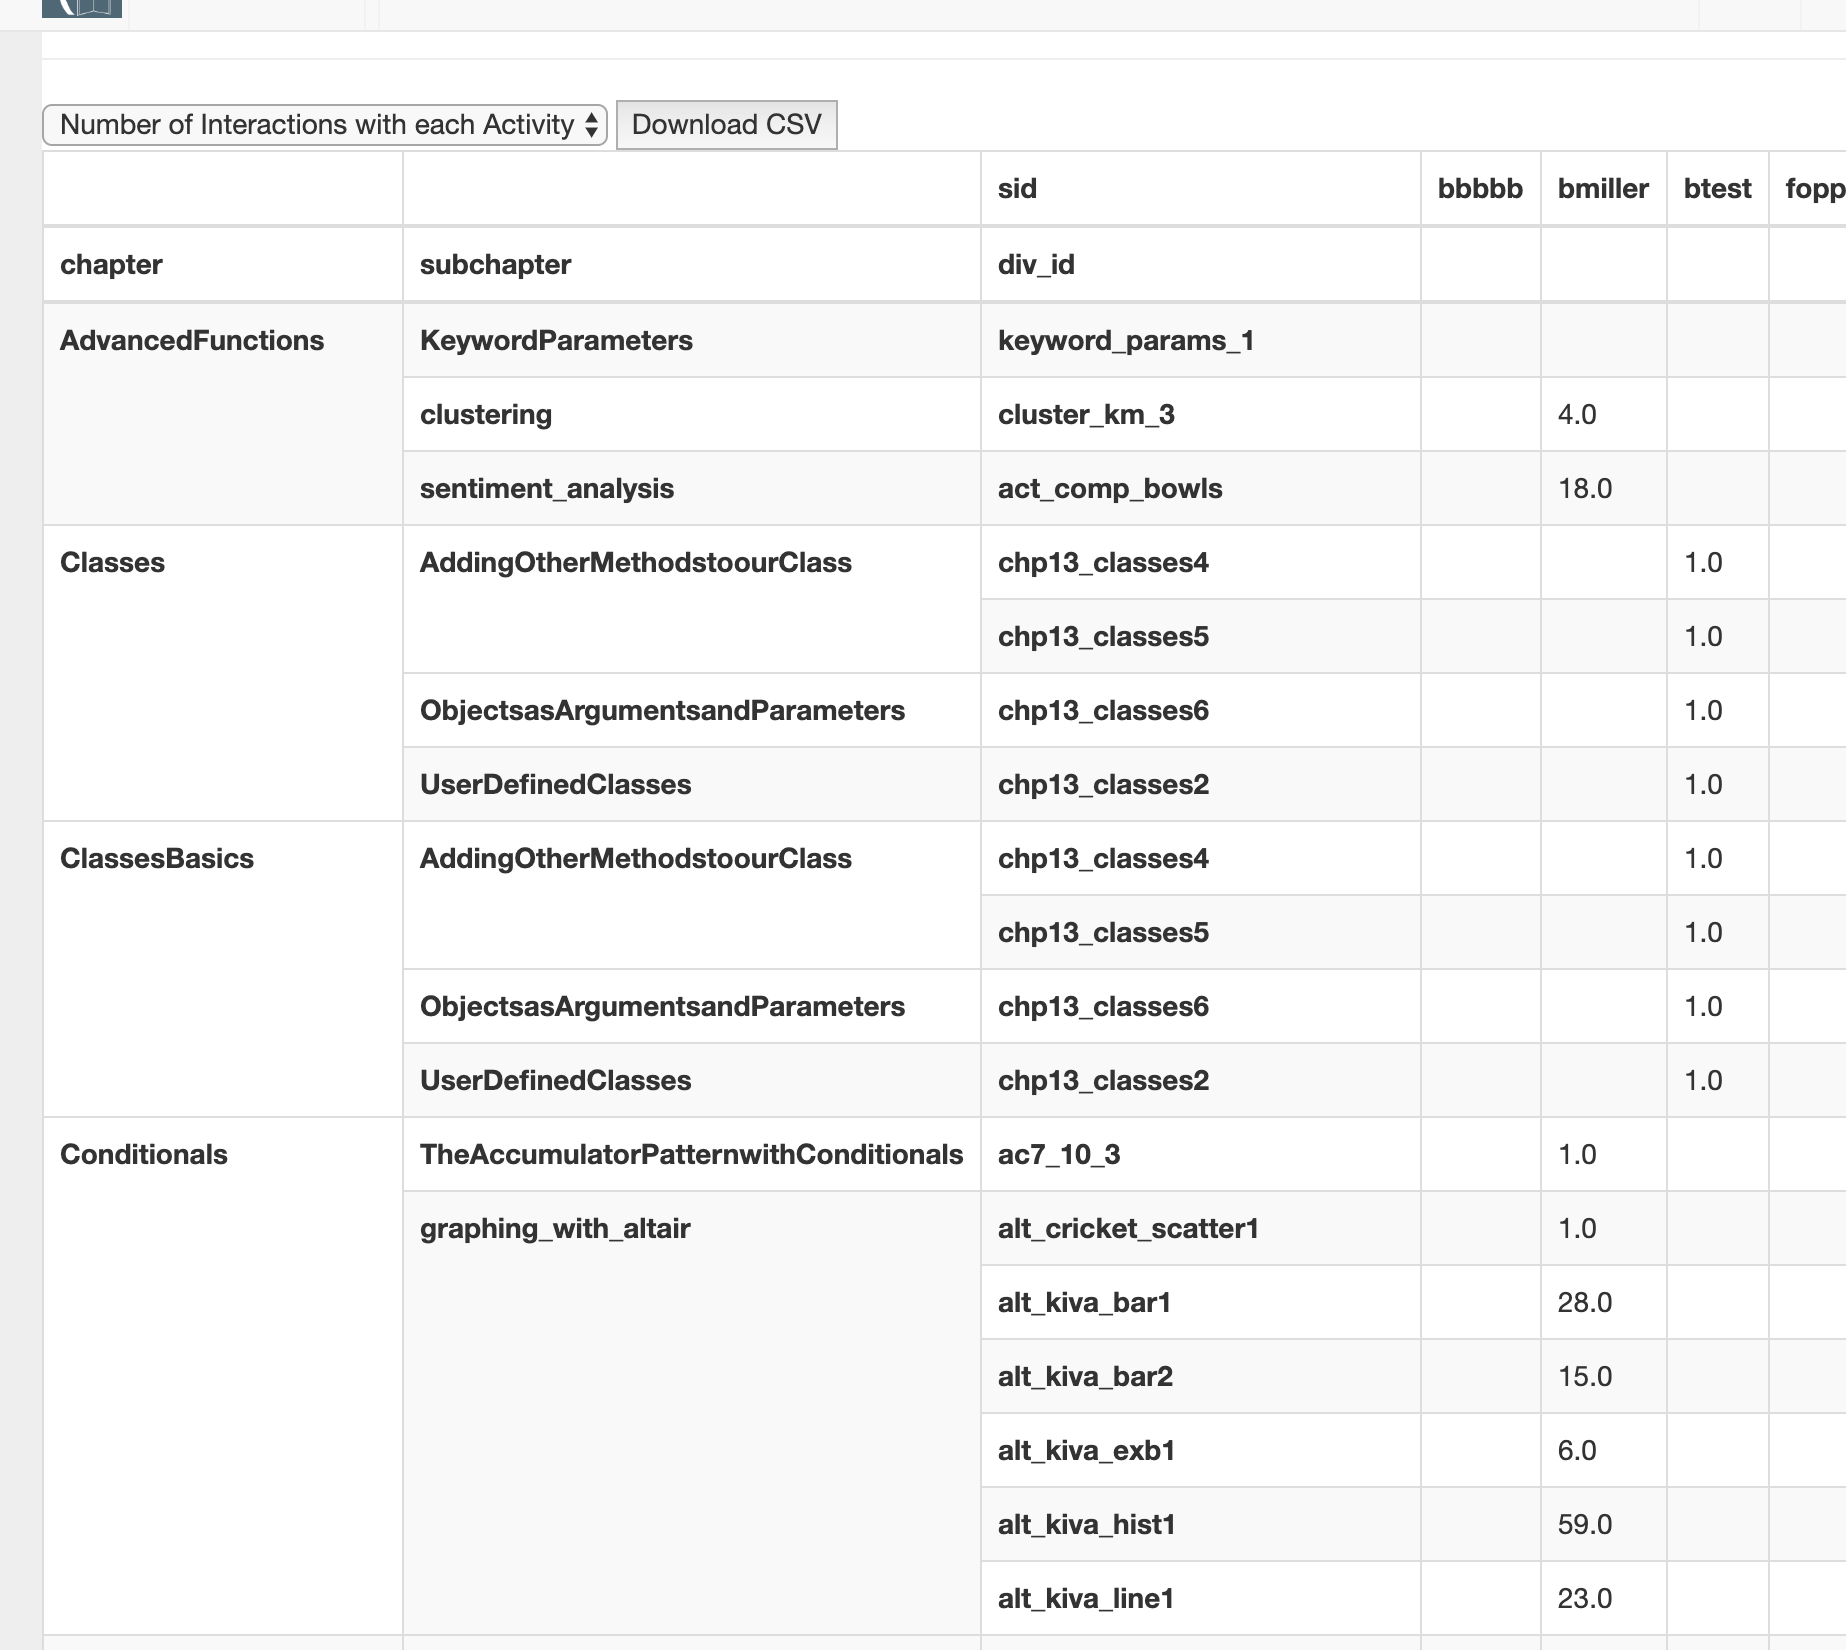Click the ac7_10_3 cell
Image resolution: width=1846 pixels, height=1650 pixels.
[x=1201, y=1154]
